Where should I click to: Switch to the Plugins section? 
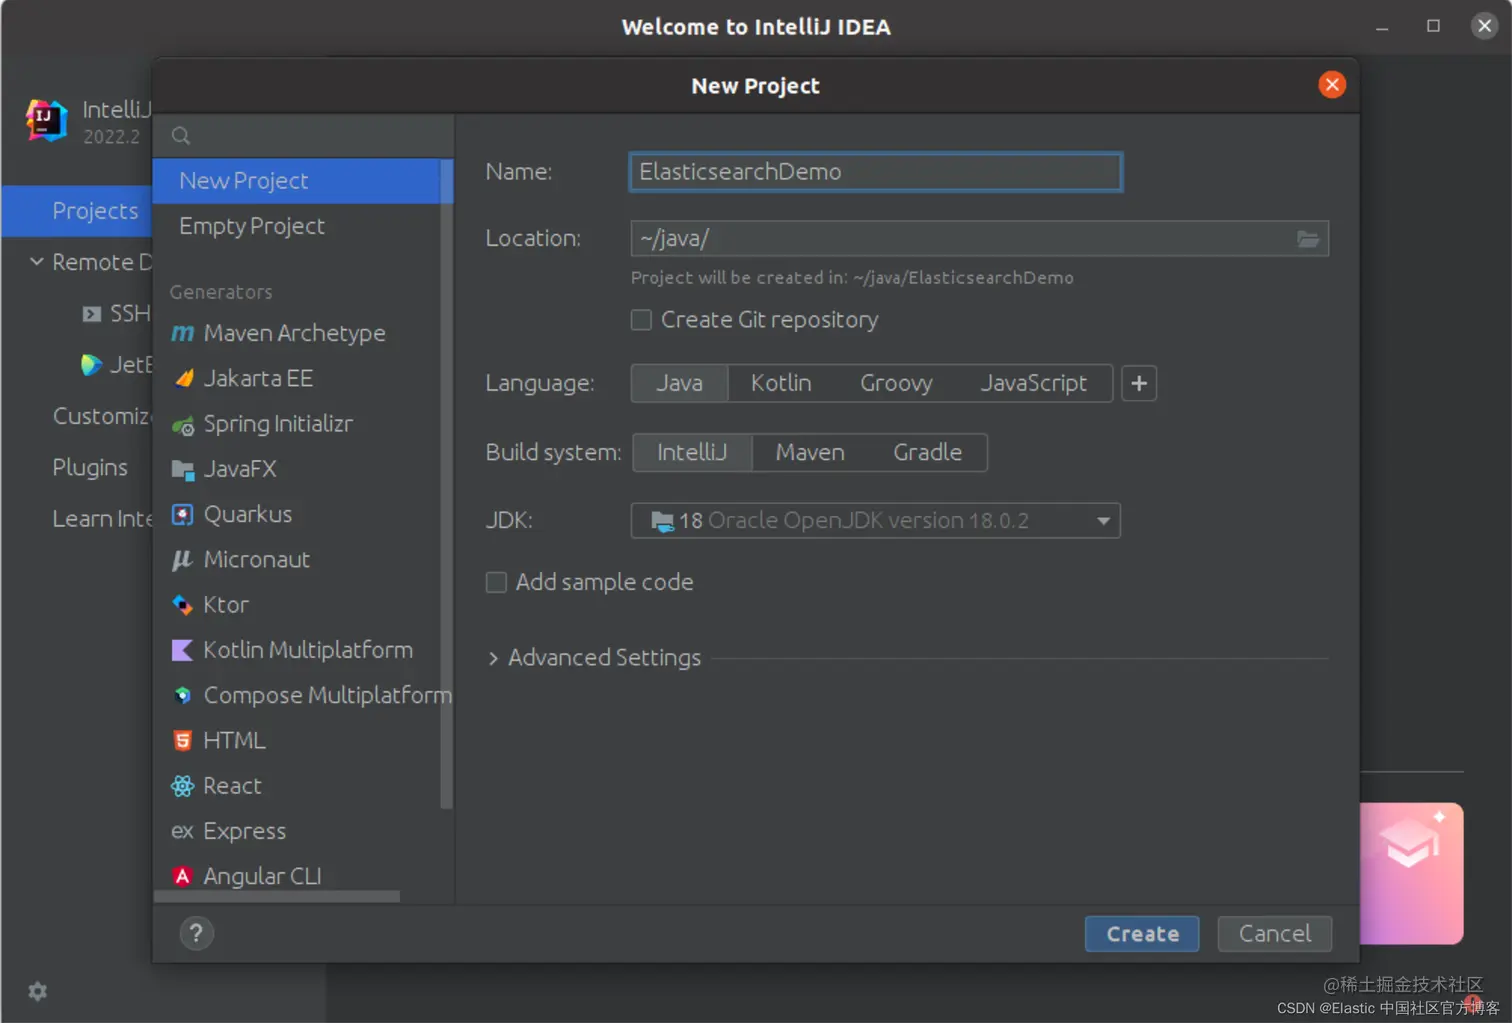click(90, 467)
